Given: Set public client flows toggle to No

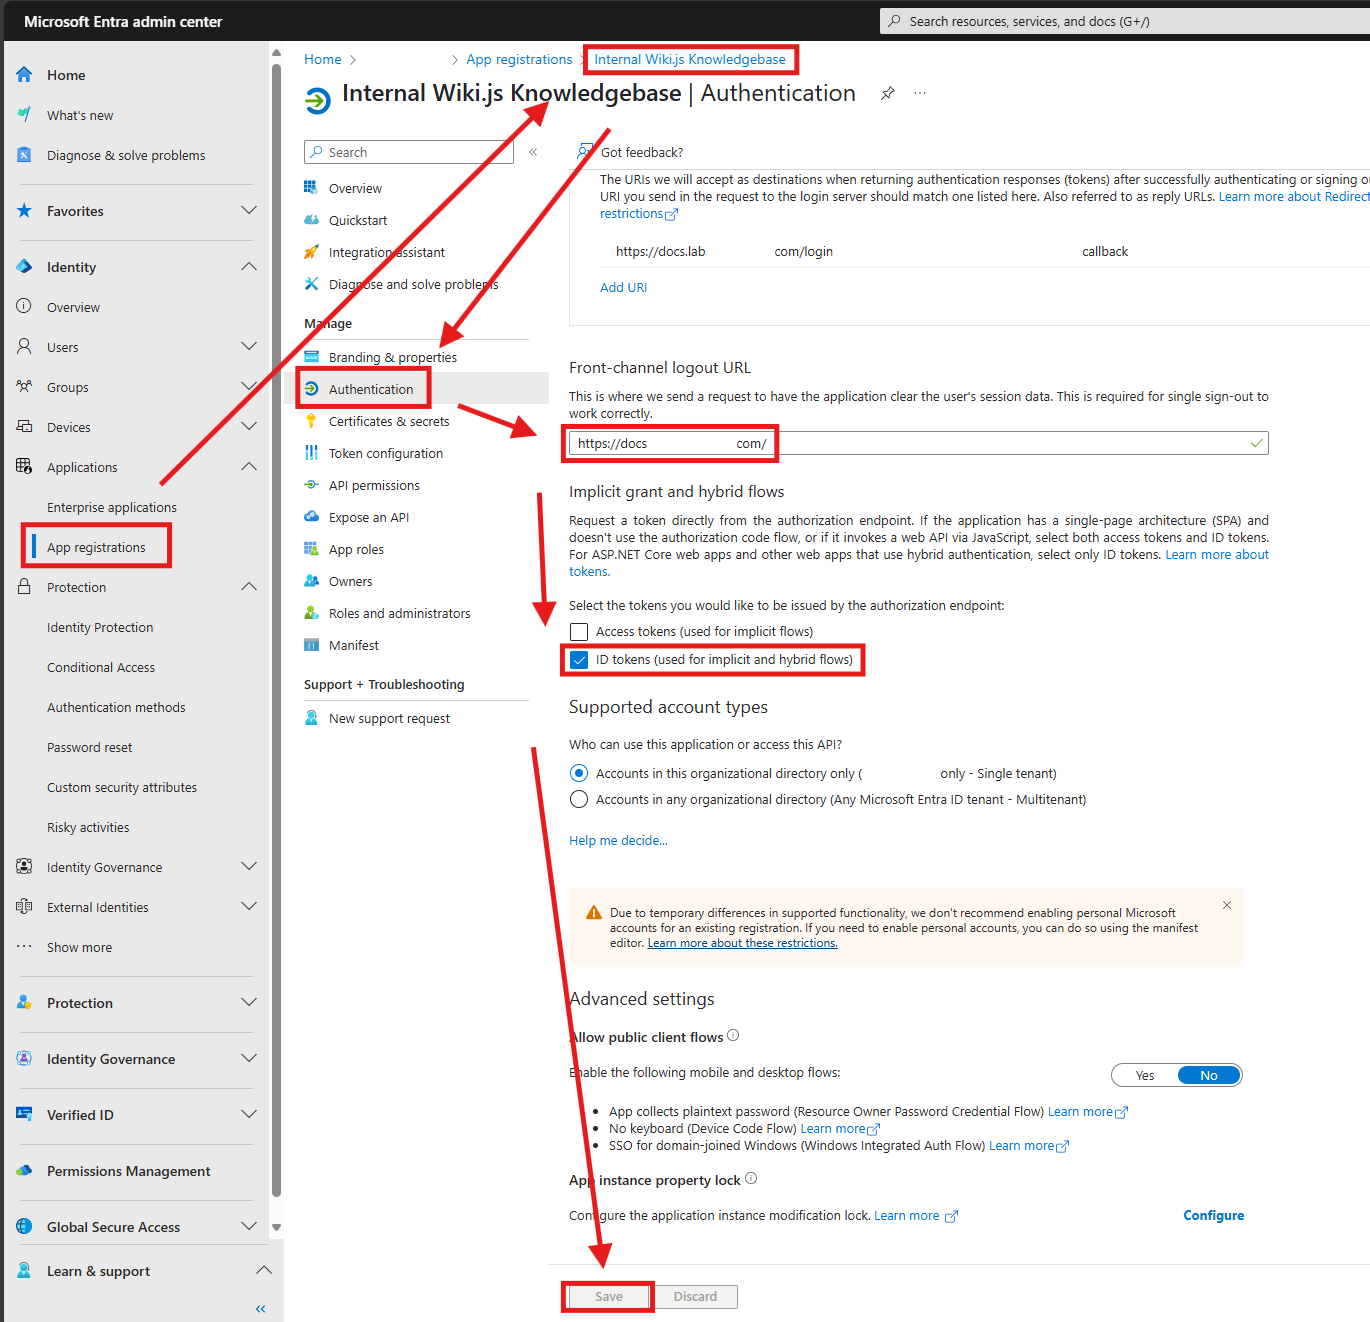Looking at the screenshot, I should click(x=1209, y=1075).
